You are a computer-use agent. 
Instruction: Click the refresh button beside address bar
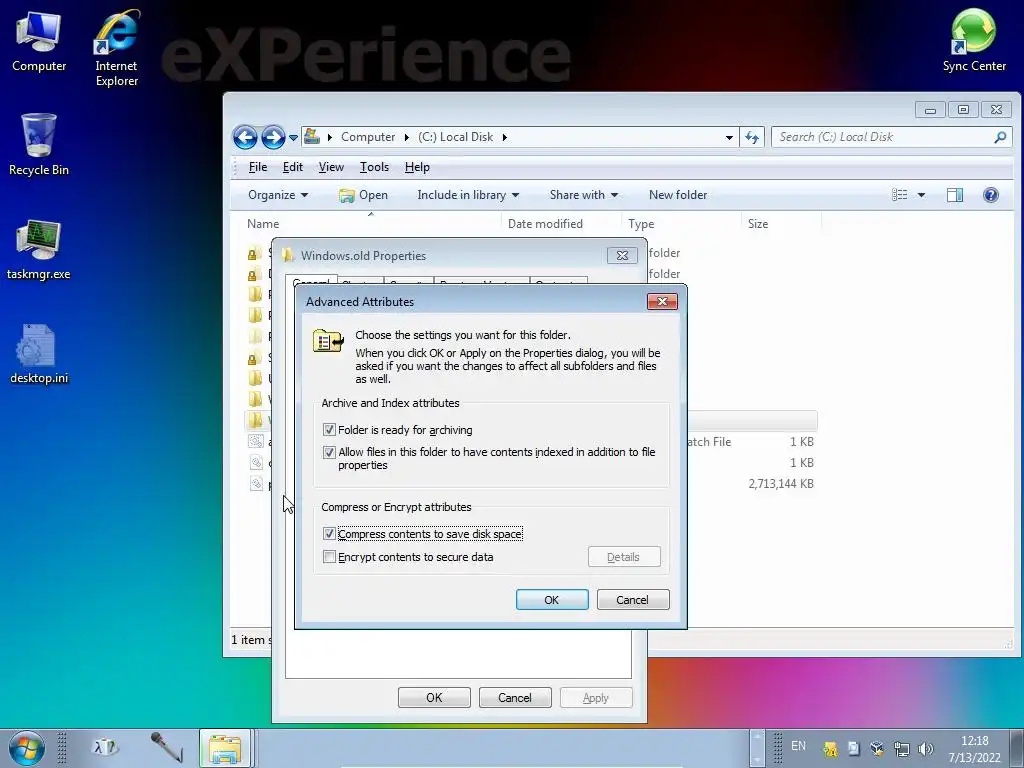pyautogui.click(x=752, y=137)
